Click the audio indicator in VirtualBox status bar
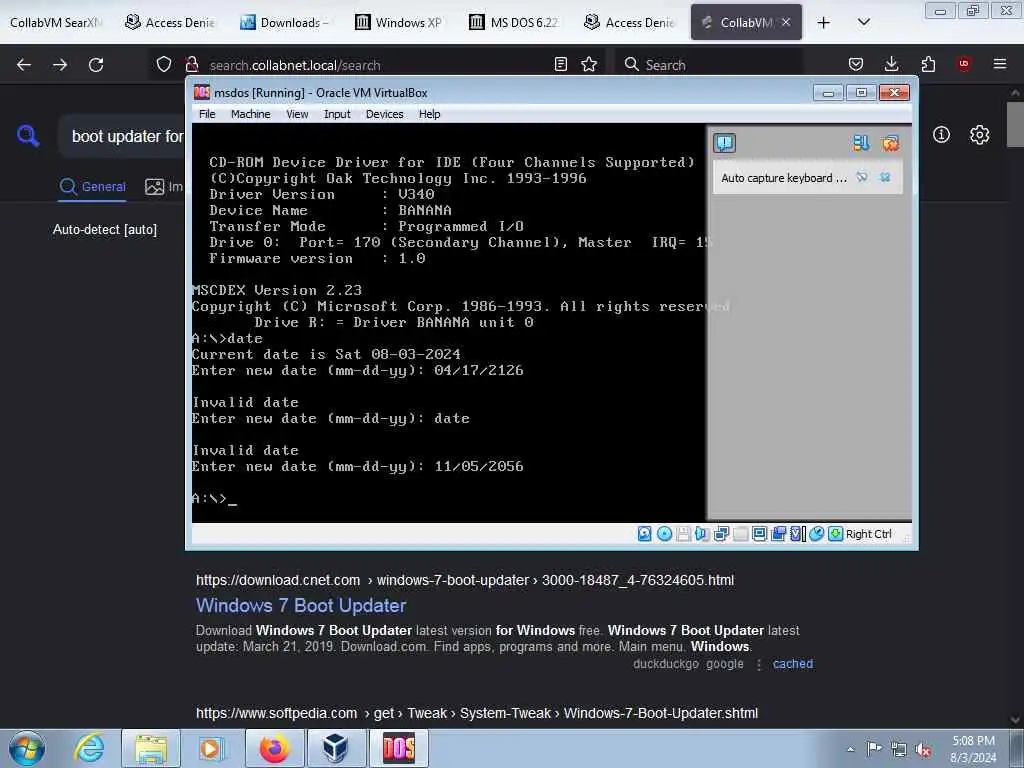The image size is (1024, 768). [702, 534]
